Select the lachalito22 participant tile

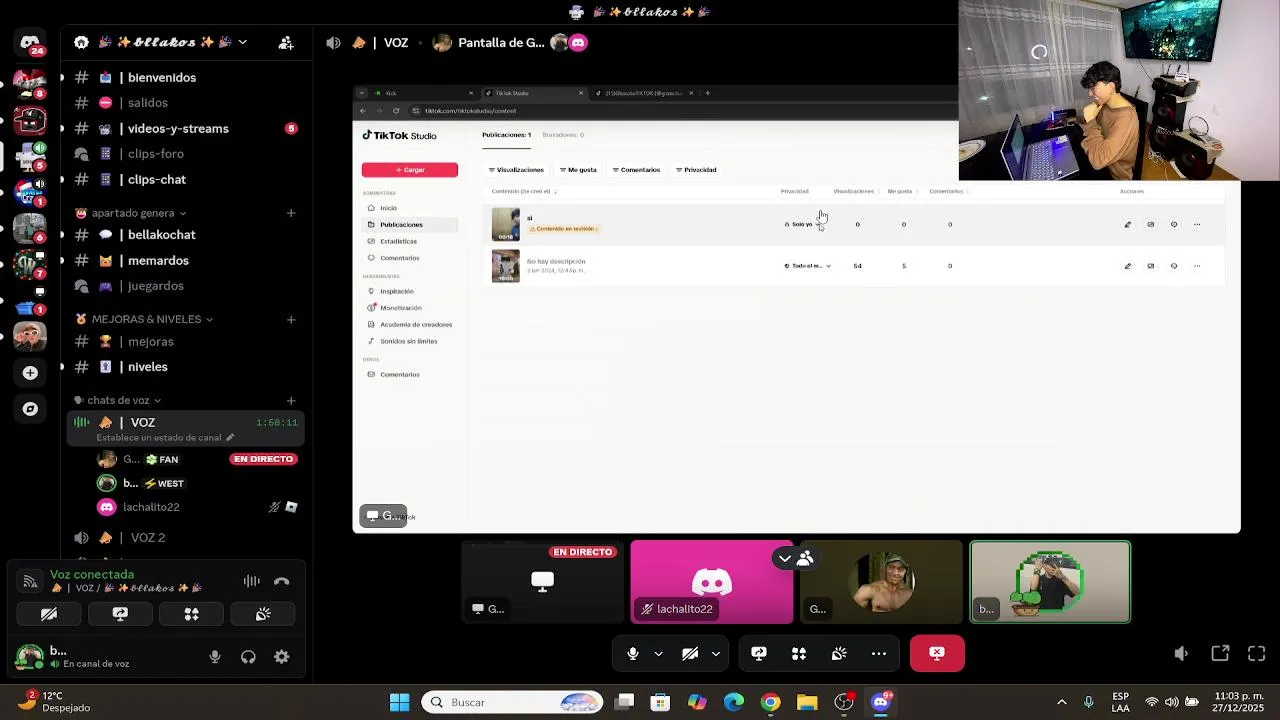pyautogui.click(x=712, y=582)
